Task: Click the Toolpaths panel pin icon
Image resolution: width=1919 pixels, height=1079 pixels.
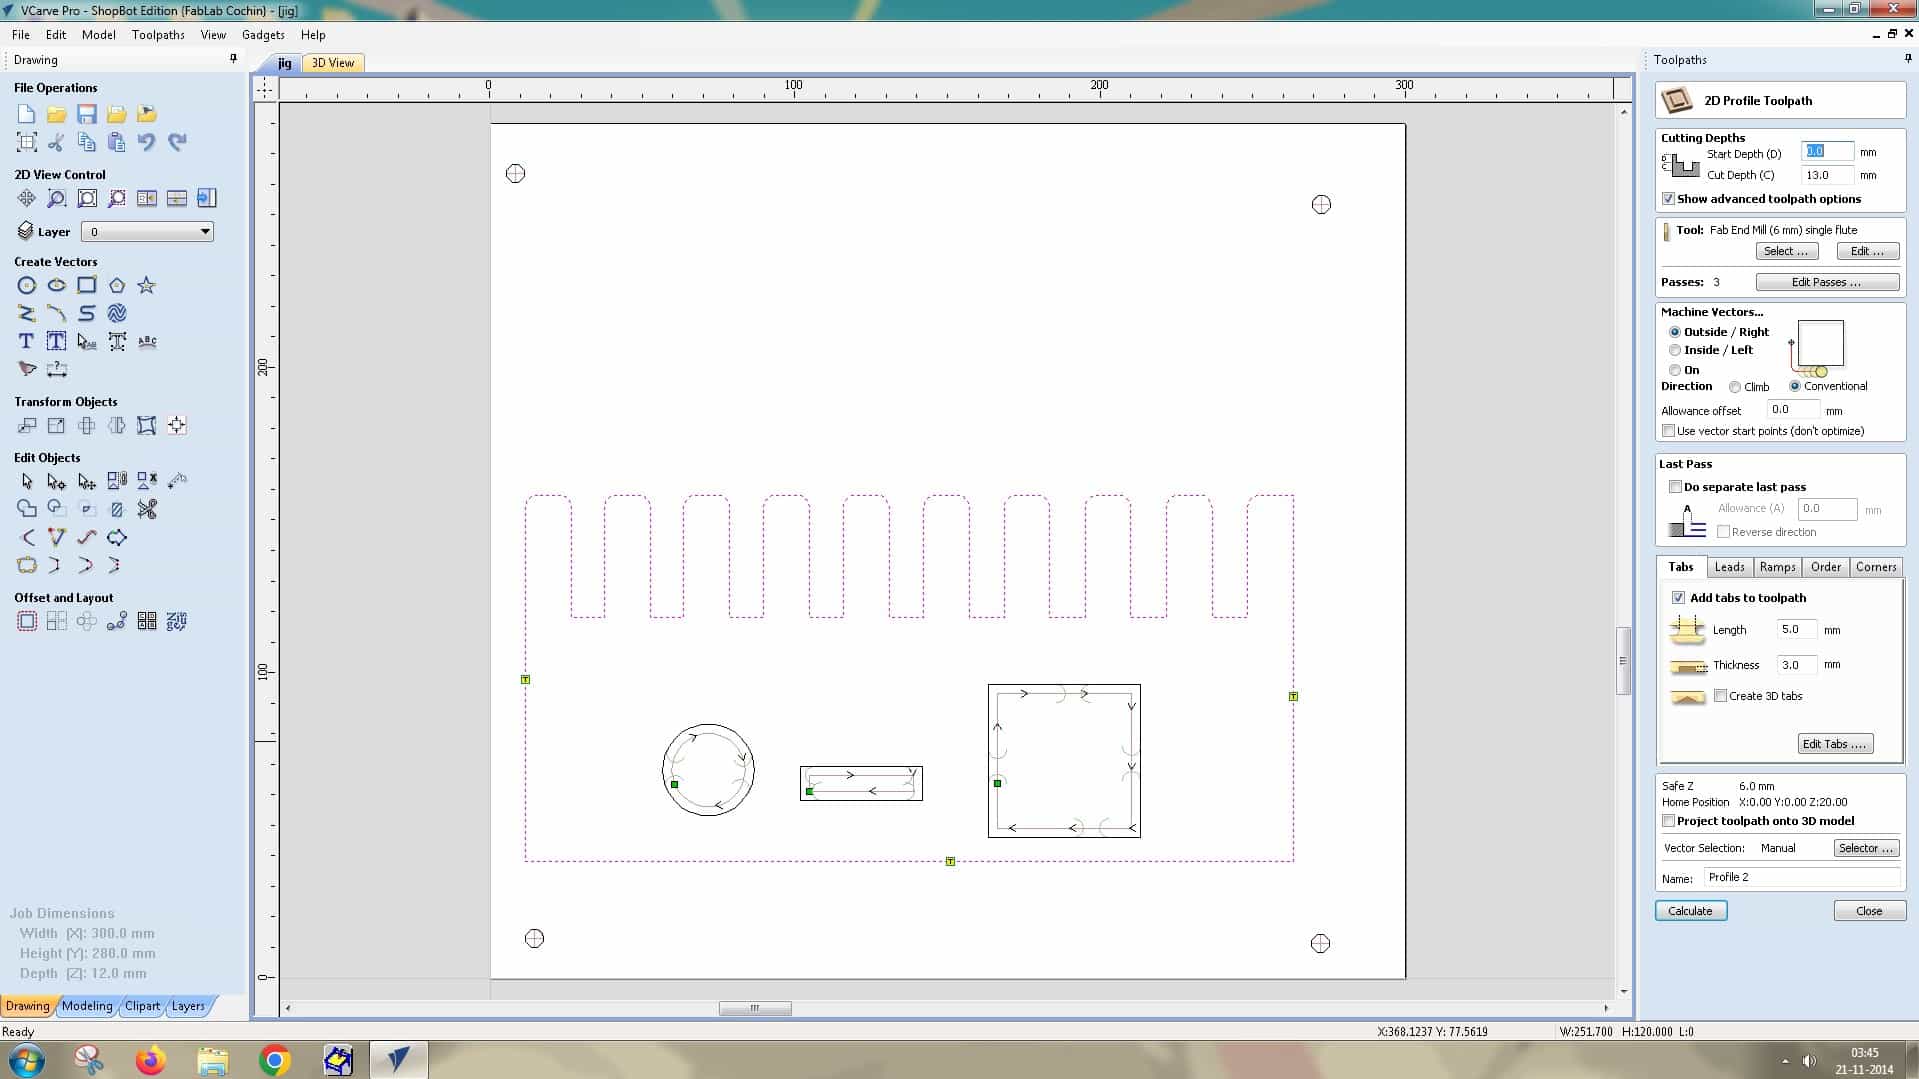Action: 1908,59
